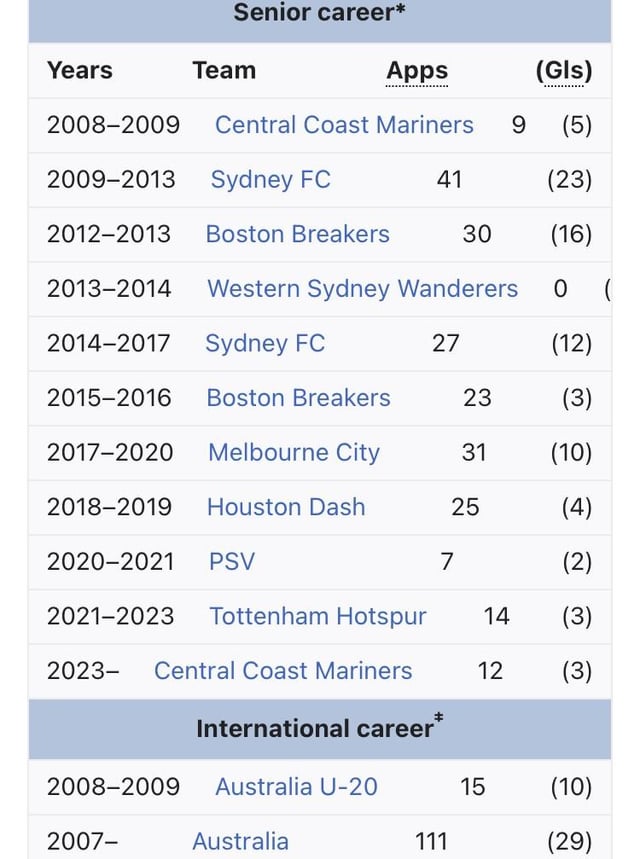Click the Apps column header abbreviation
The height and width of the screenshot is (859, 640).
coord(417,71)
